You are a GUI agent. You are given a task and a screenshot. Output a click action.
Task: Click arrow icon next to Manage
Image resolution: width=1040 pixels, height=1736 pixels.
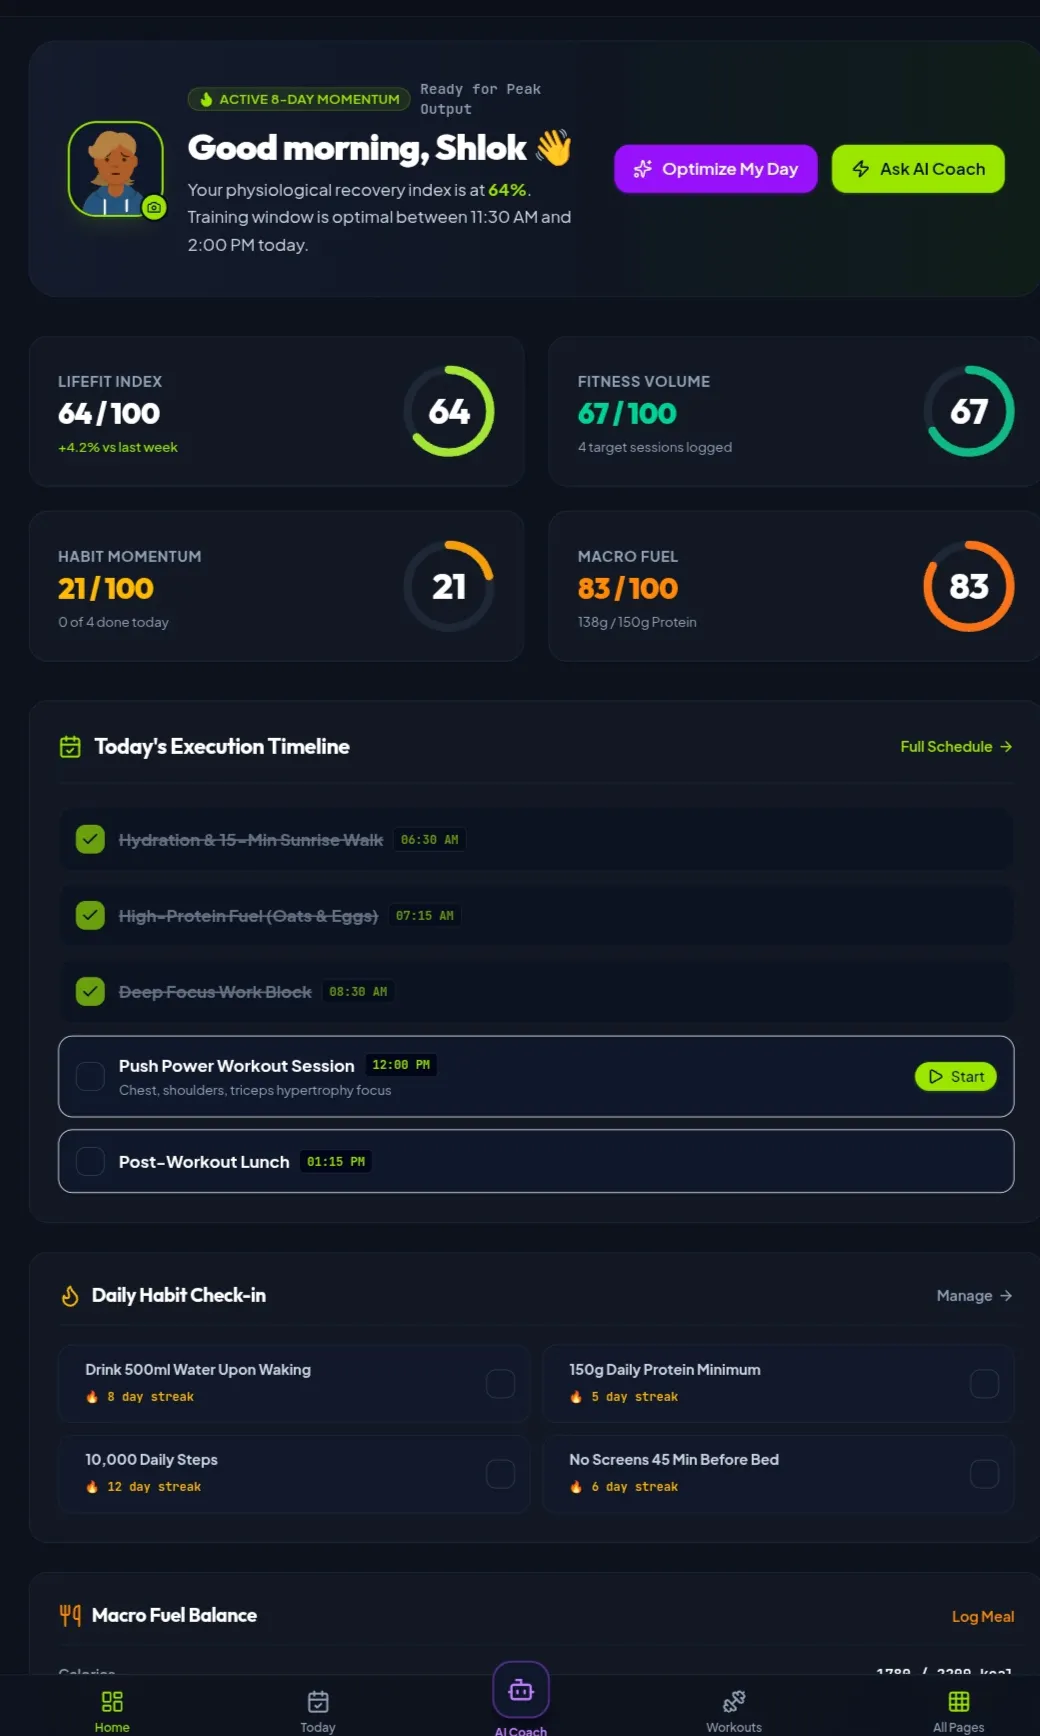[1006, 1296]
